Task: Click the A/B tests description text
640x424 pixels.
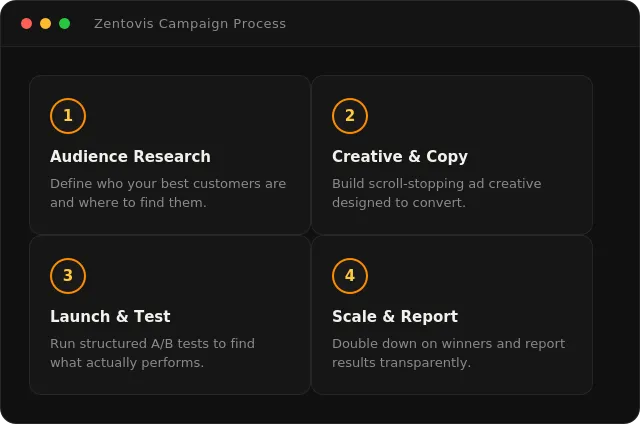Action: [x=152, y=353]
